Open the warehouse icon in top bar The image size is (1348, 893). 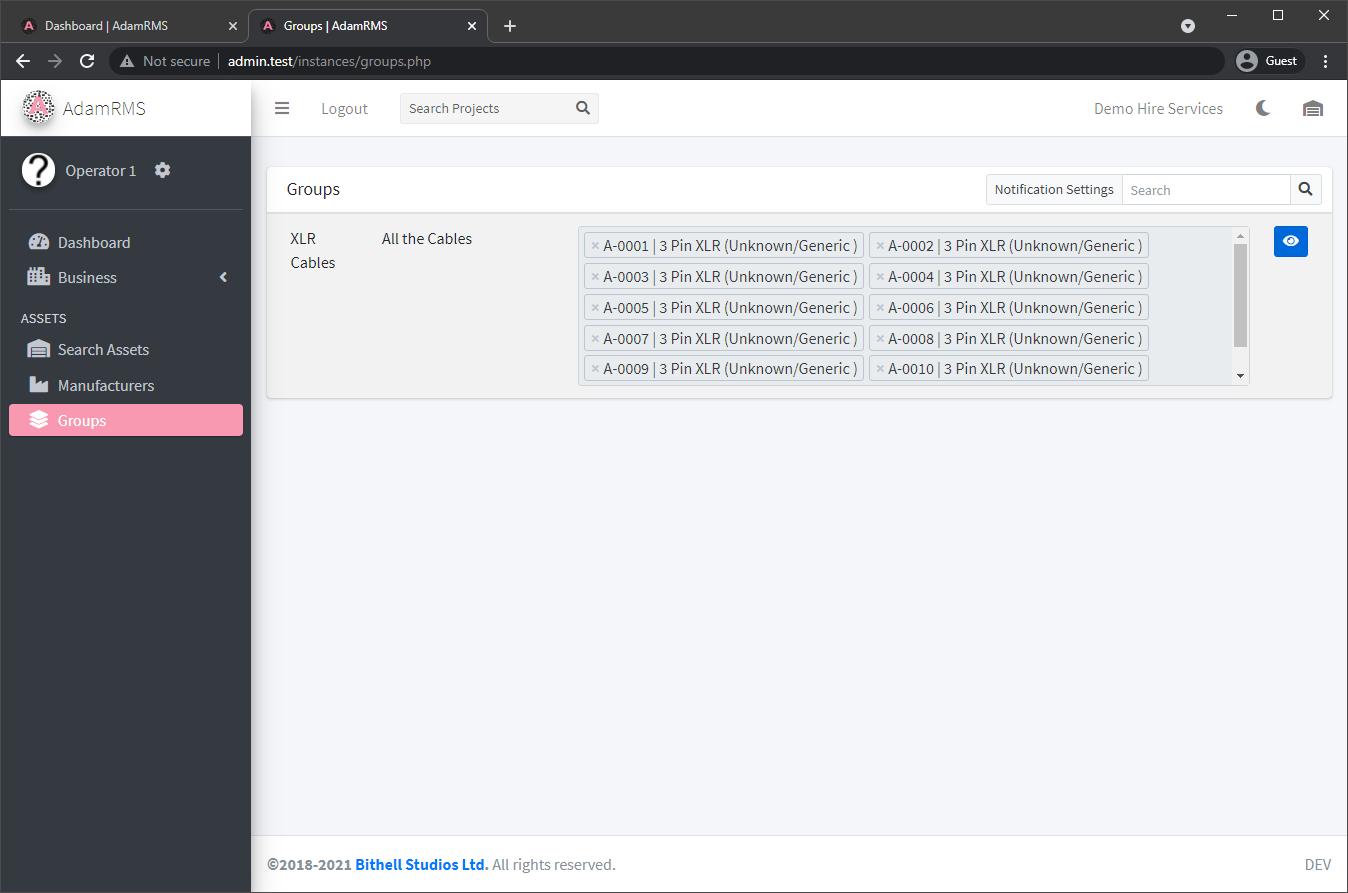click(1312, 109)
